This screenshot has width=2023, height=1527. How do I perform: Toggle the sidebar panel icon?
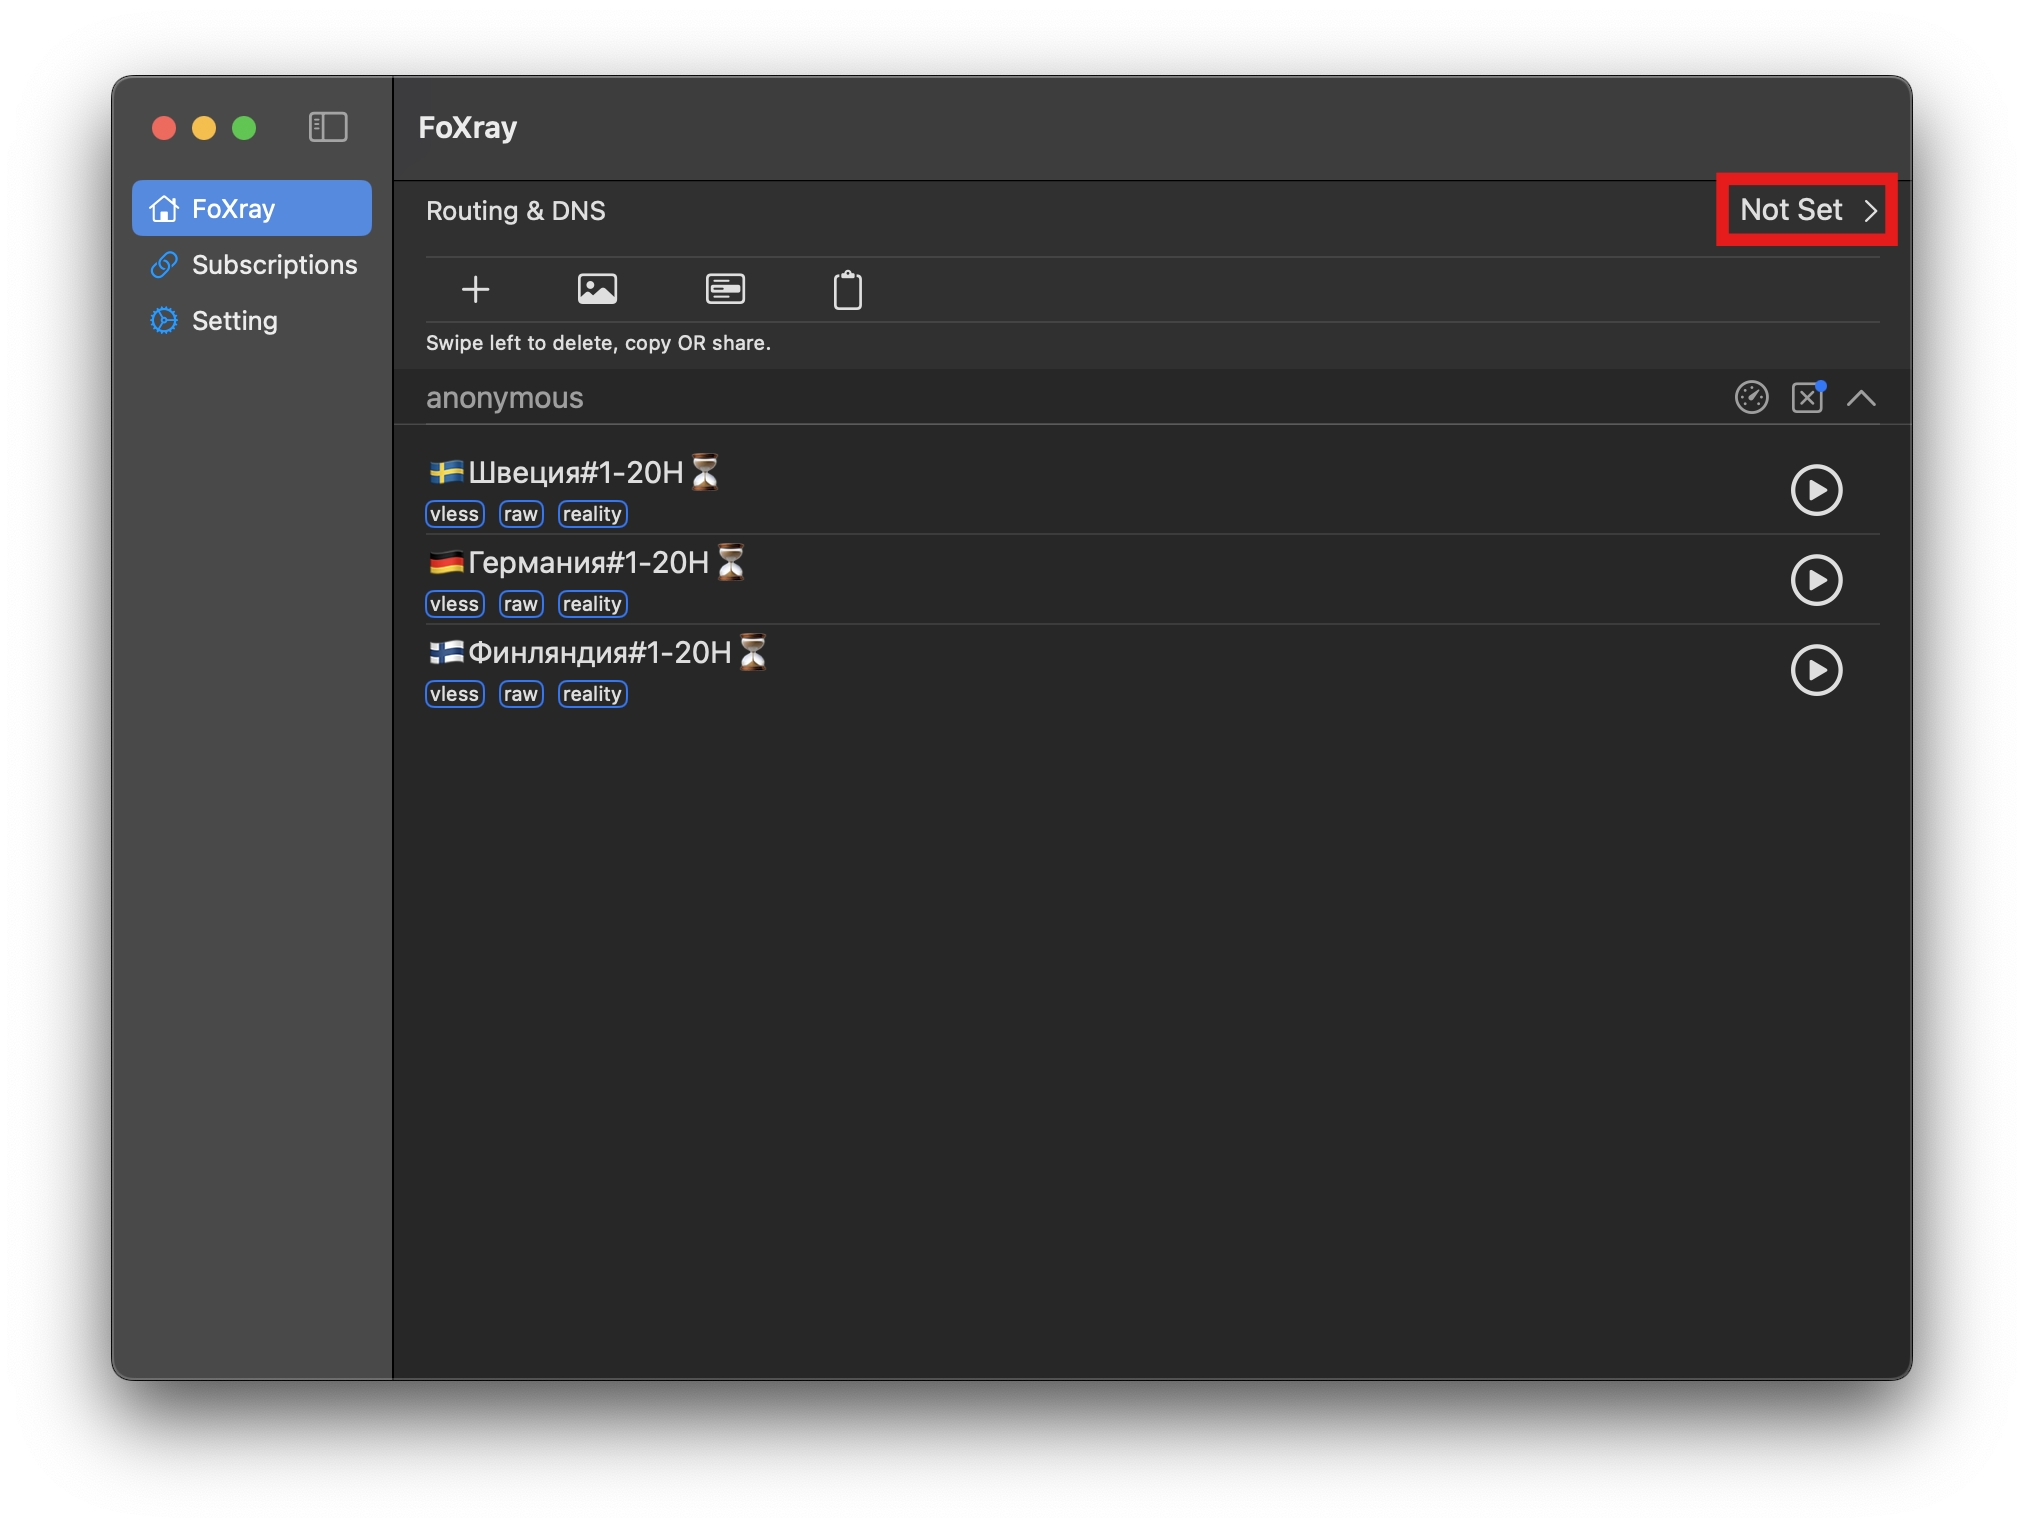click(328, 127)
